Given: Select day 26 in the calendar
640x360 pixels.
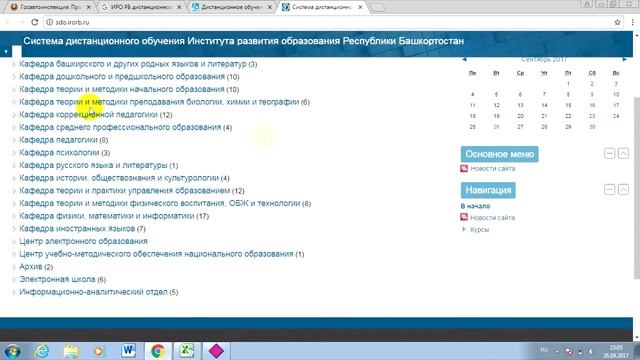Looking at the screenshot, I should pyautogui.click(x=496, y=127).
